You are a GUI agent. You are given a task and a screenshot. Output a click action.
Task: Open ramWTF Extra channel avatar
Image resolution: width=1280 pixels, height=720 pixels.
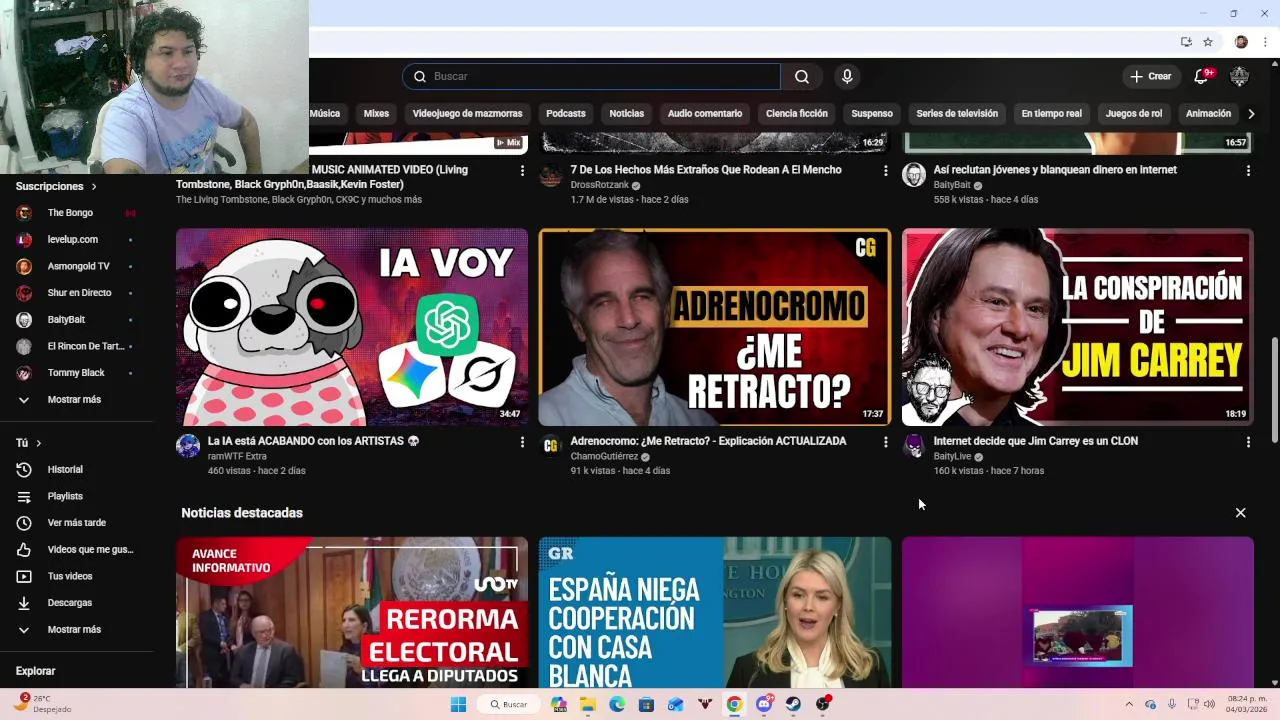[188, 446]
